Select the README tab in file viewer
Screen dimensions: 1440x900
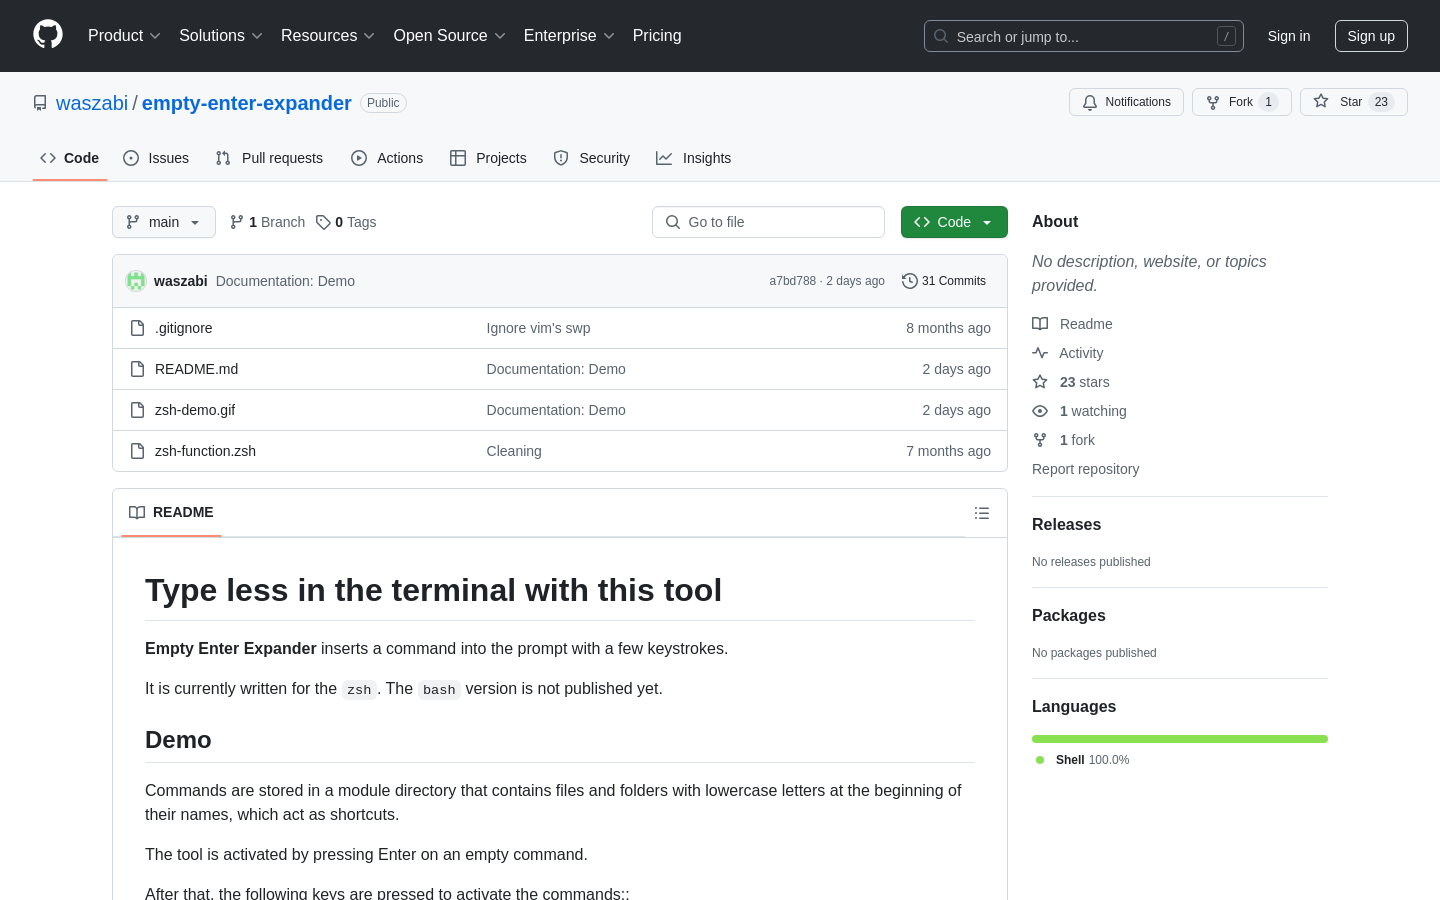(x=171, y=512)
